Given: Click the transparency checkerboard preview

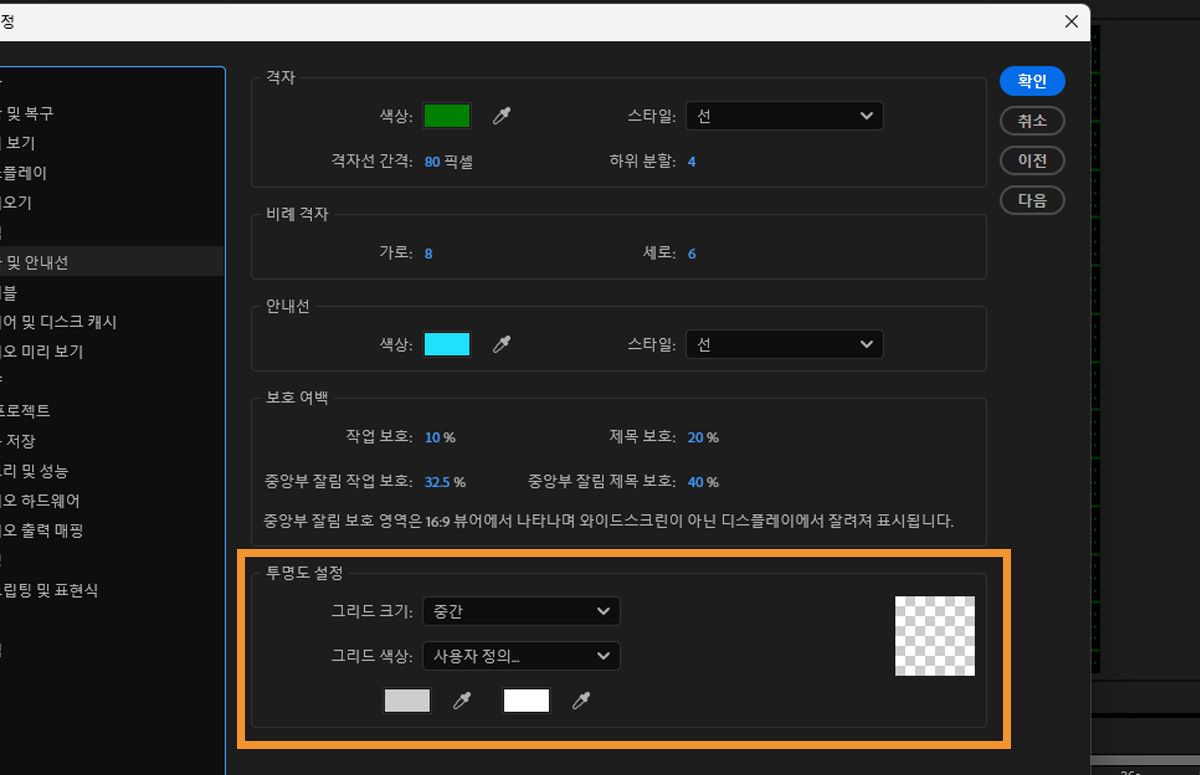Looking at the screenshot, I should point(934,635).
